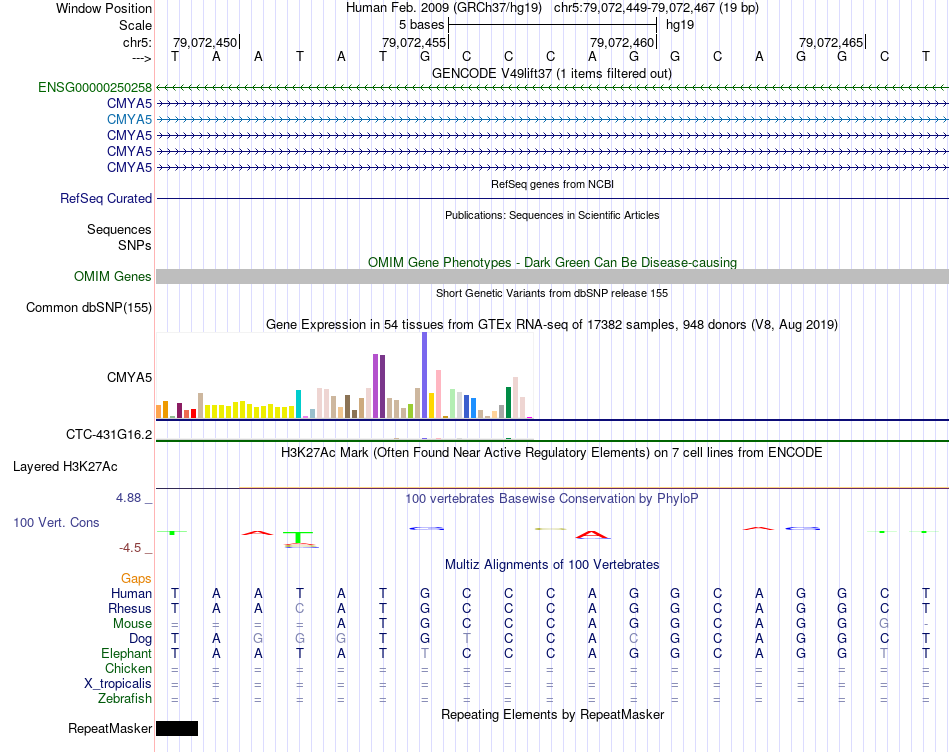The width and height of the screenshot is (950, 752).
Task: Click the cyan GTEx expression bar
Action: point(298,404)
